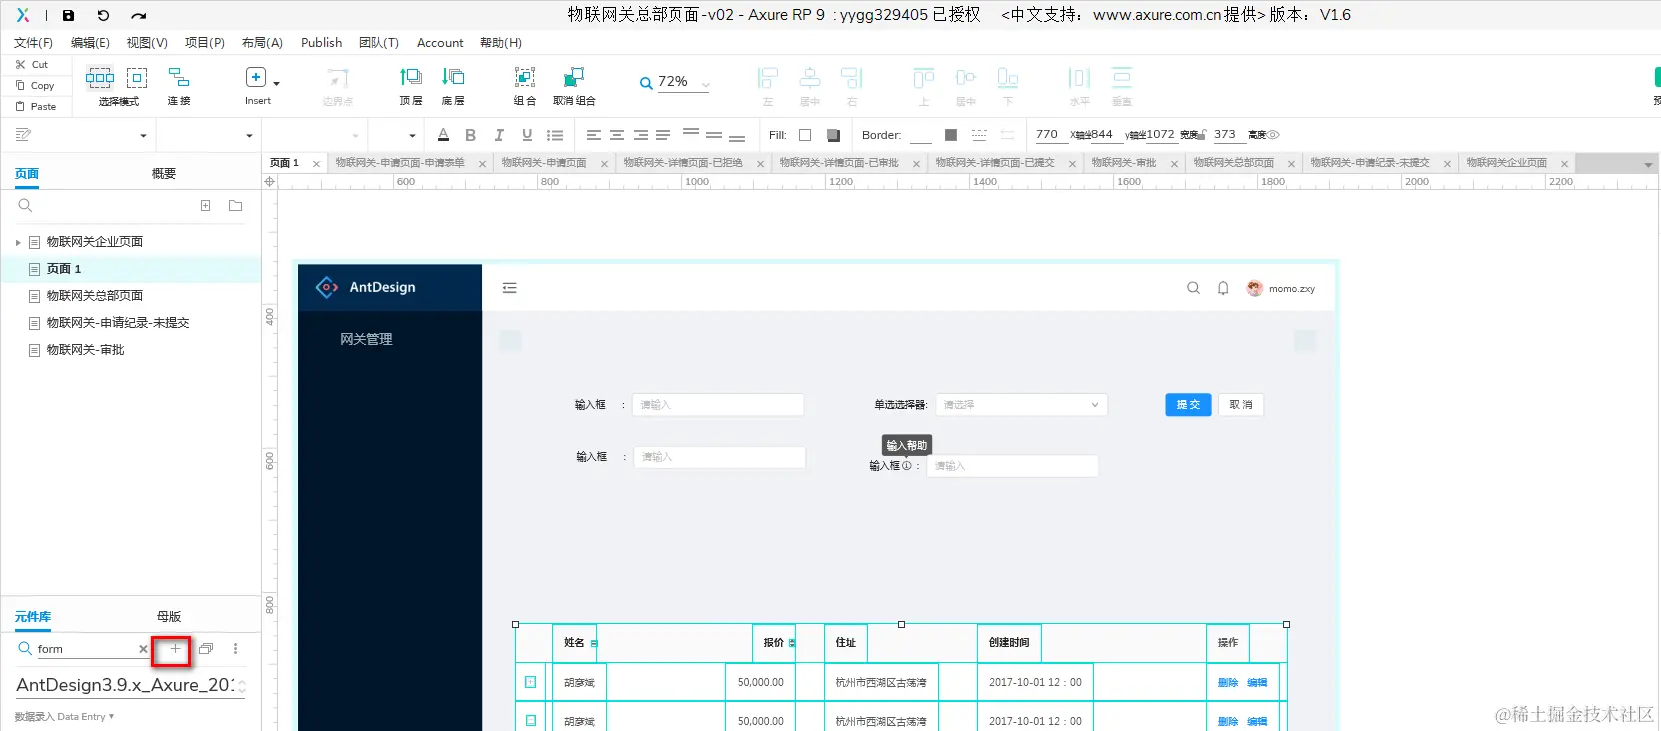Open the Insert dropdown arrow
Viewport: 1661px width, 731px height.
click(x=277, y=83)
